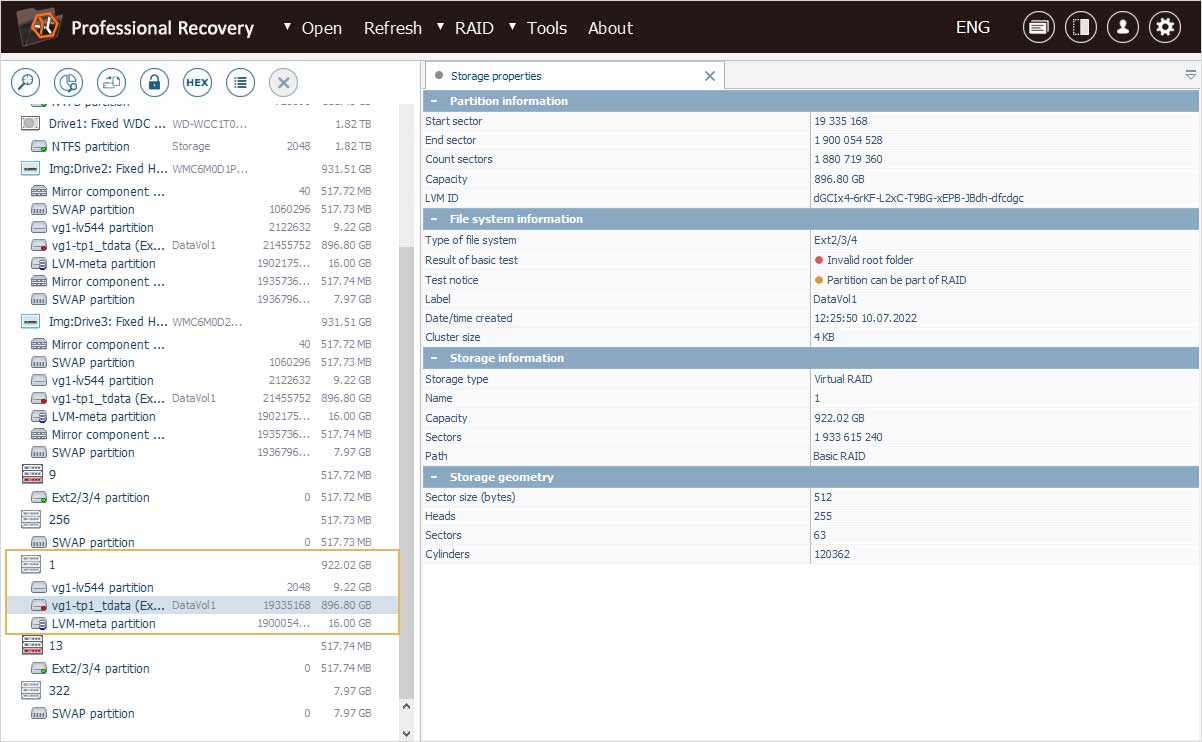Switch language using ENG button
Screen dimensions: 1202x742
click(972, 28)
